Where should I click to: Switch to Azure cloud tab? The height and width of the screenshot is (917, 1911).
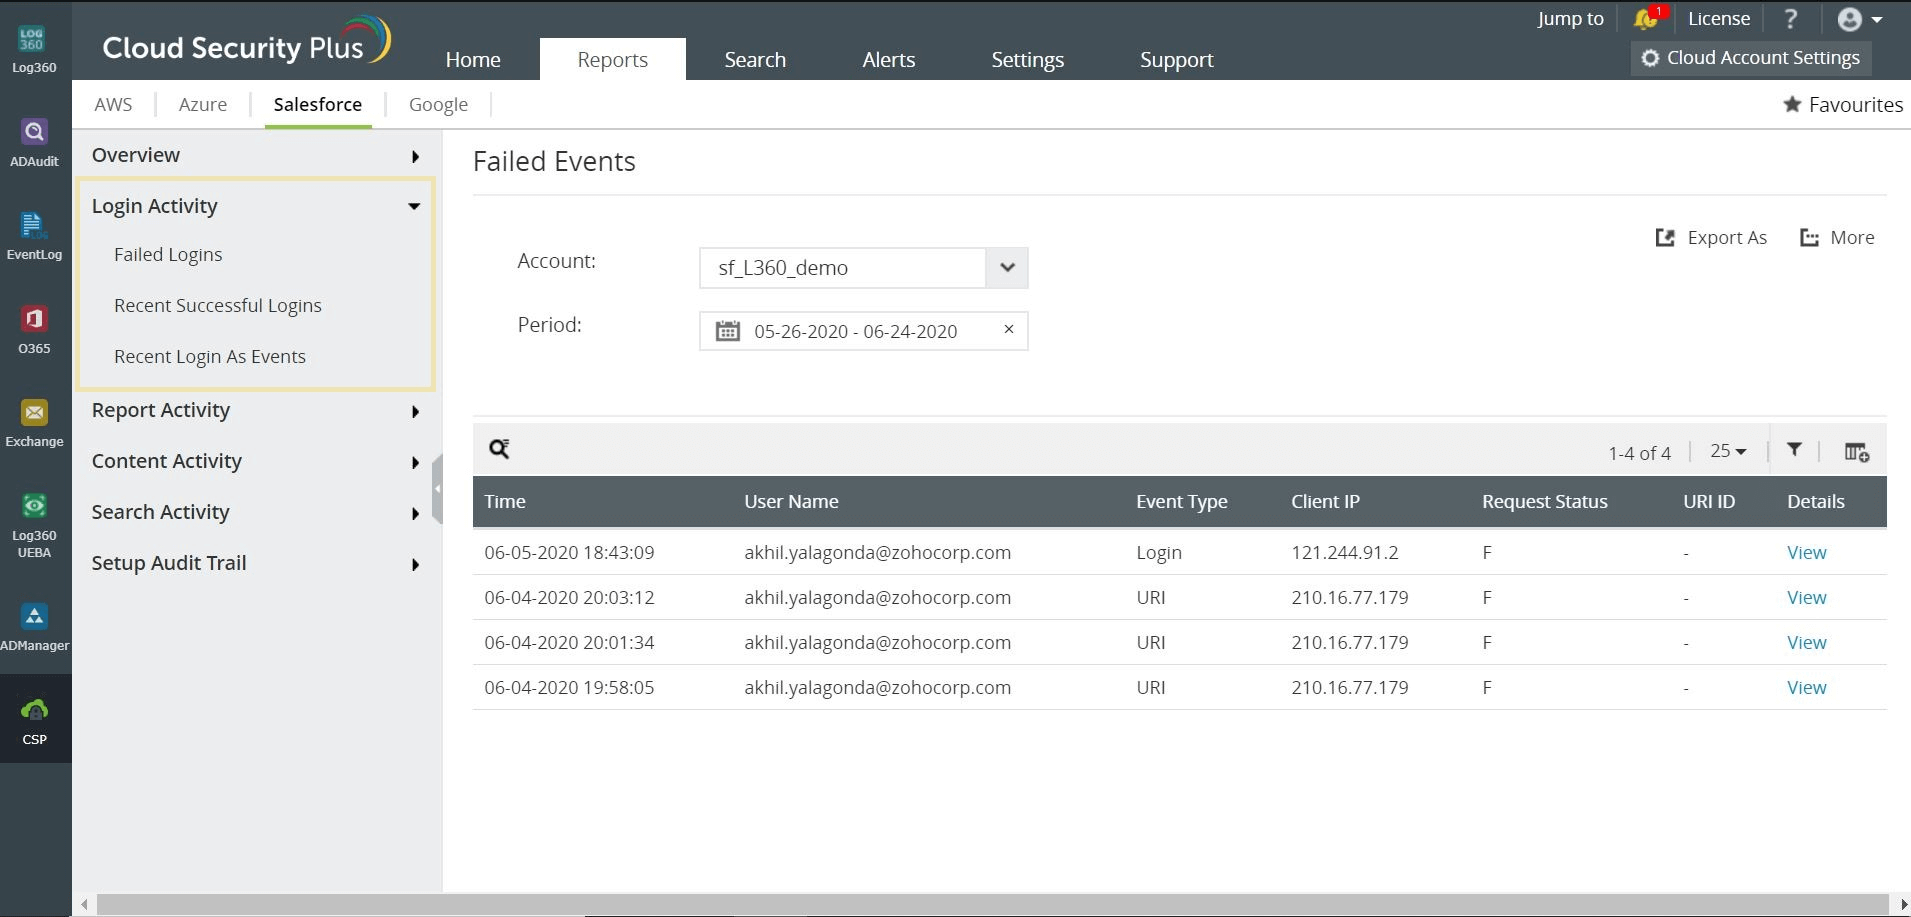203,104
